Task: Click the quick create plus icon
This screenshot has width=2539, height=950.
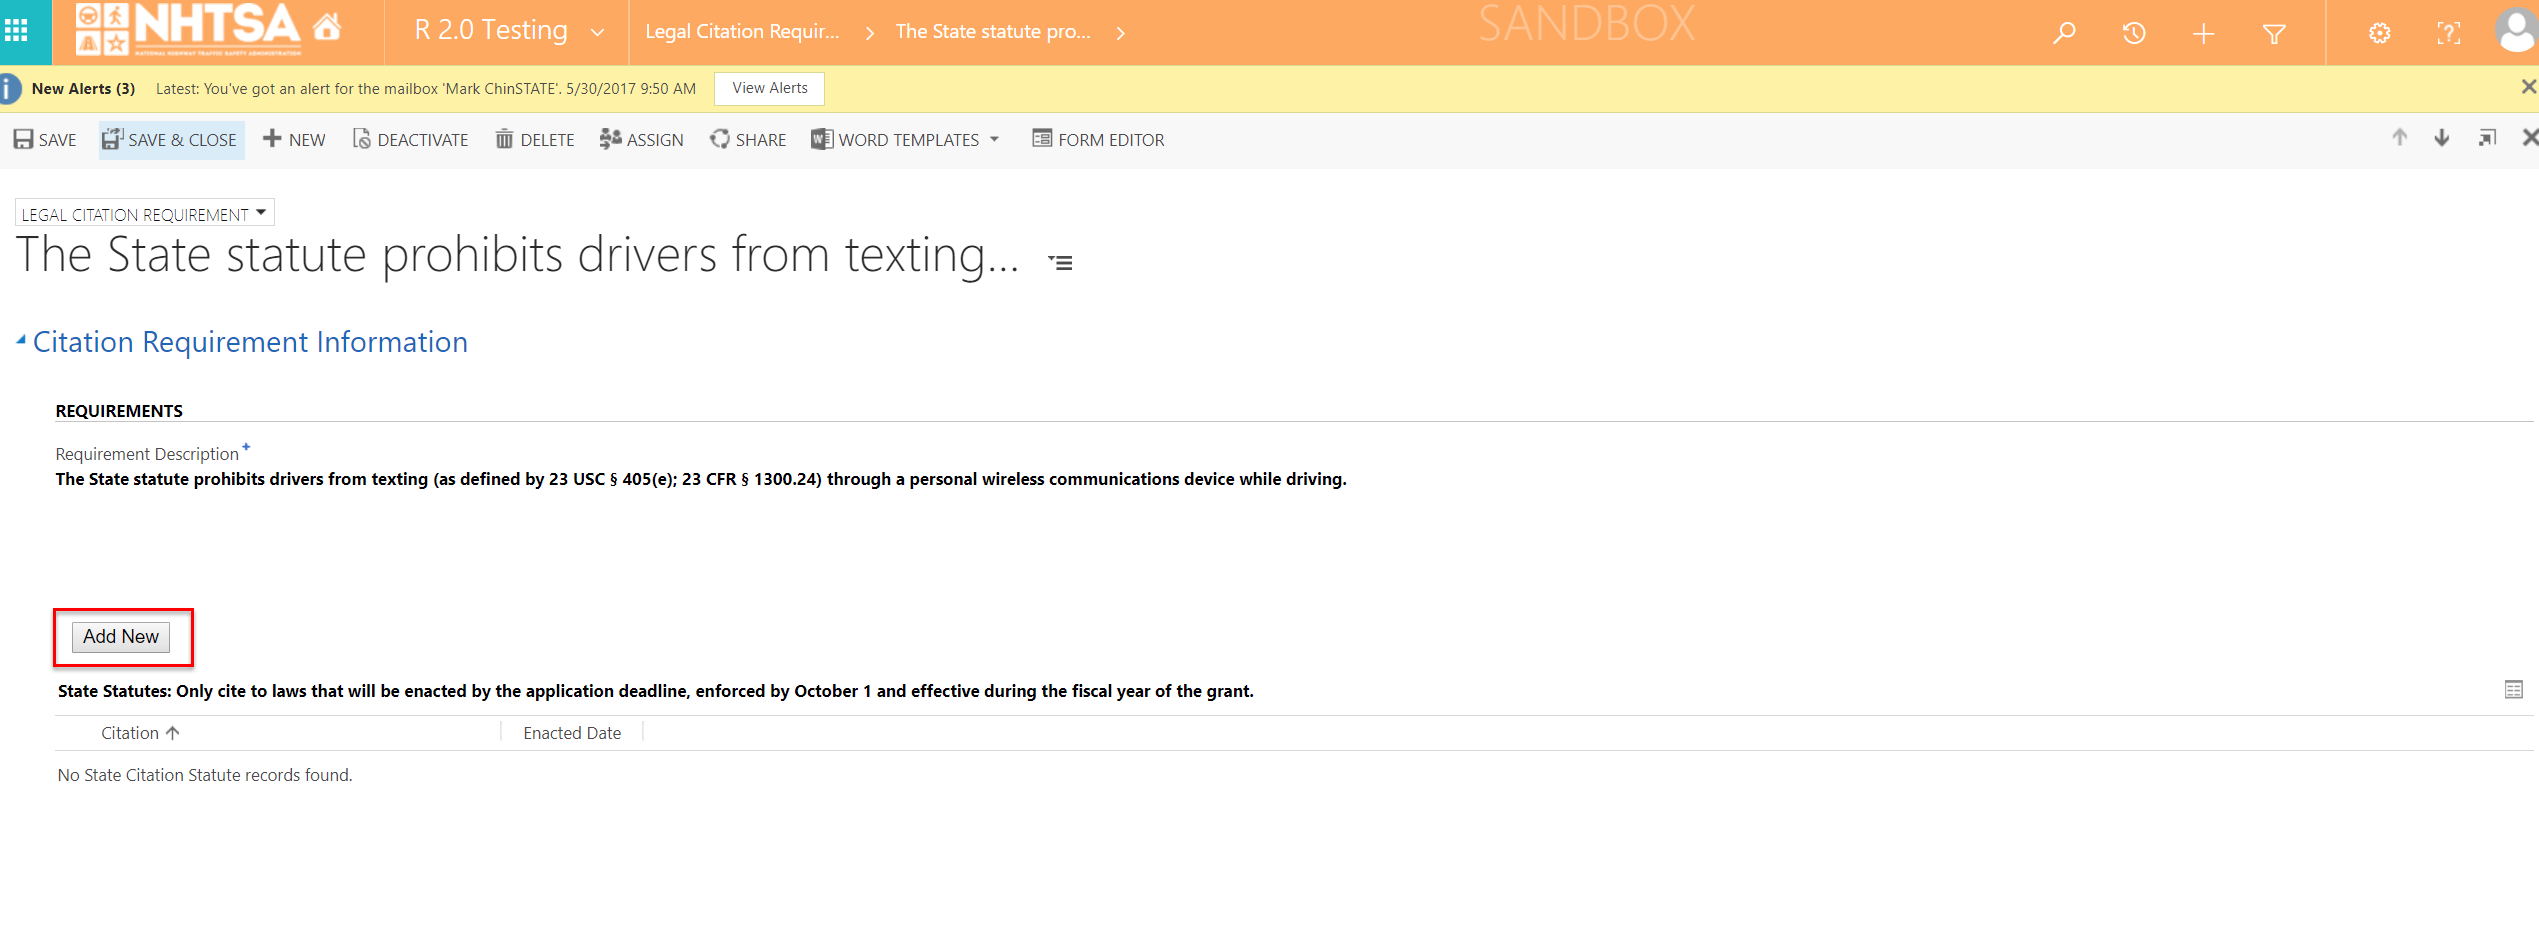Action: coord(2204,34)
